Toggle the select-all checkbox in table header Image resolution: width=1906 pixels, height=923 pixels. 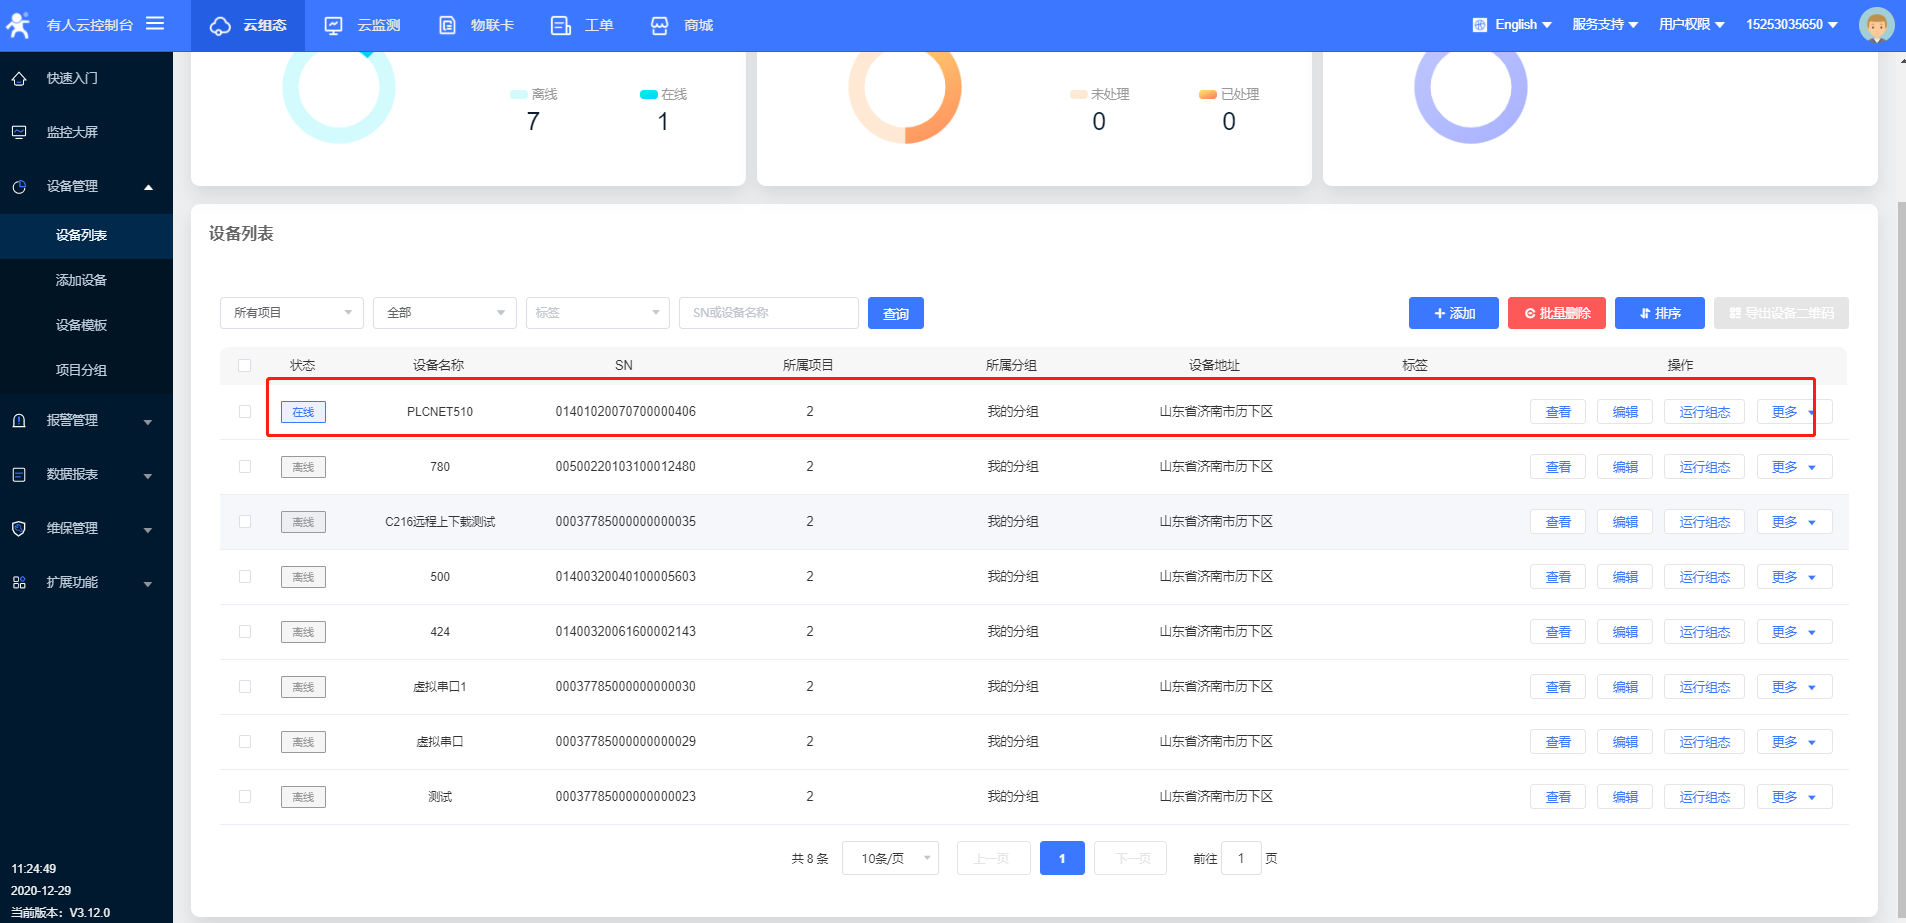coord(245,365)
